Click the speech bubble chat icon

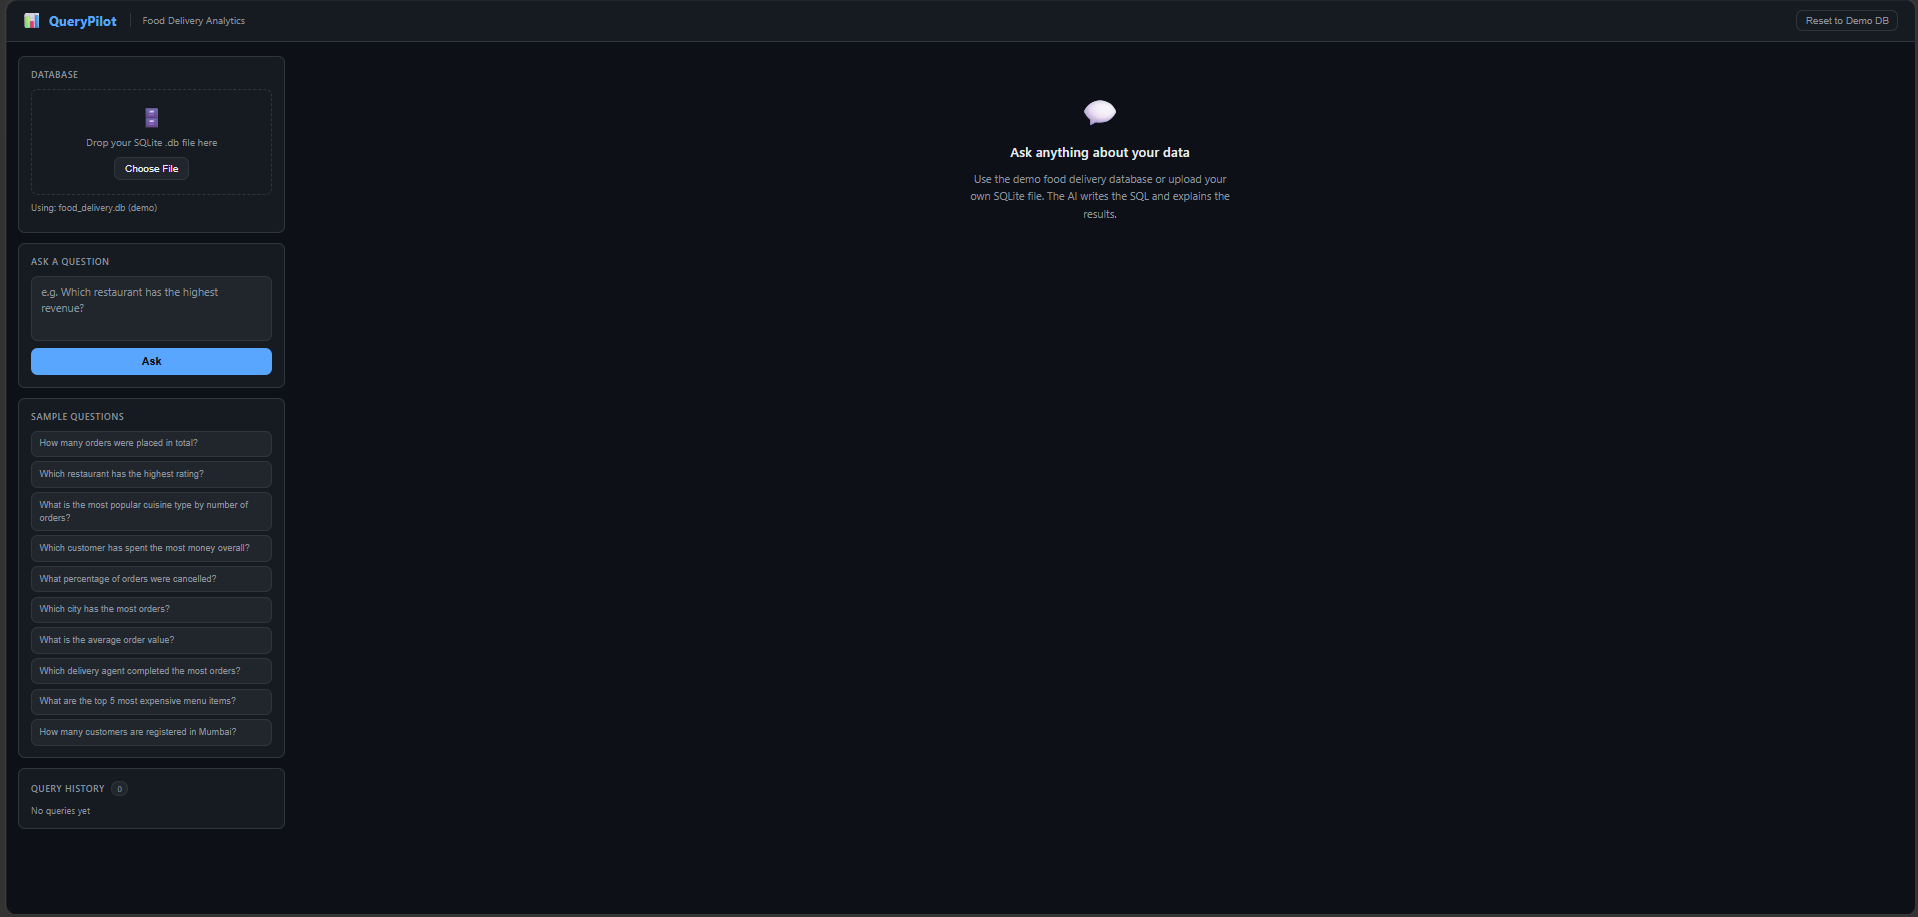click(x=1100, y=112)
